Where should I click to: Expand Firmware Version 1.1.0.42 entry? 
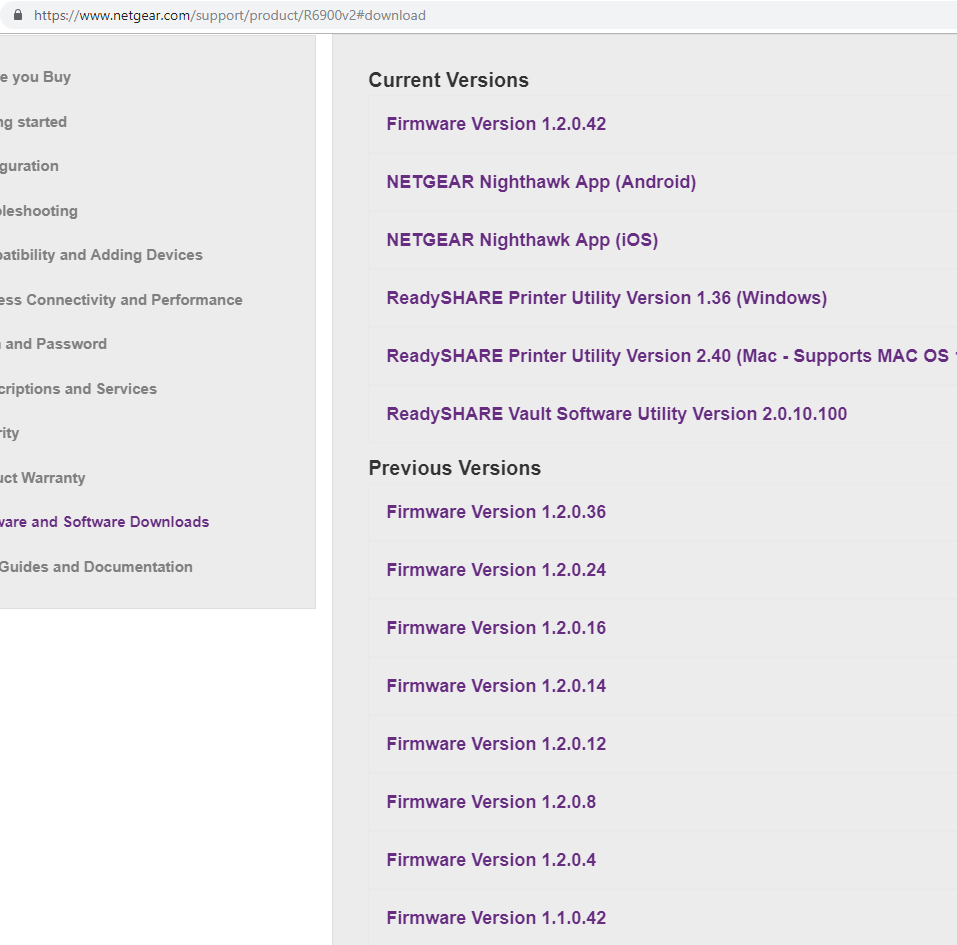(496, 918)
